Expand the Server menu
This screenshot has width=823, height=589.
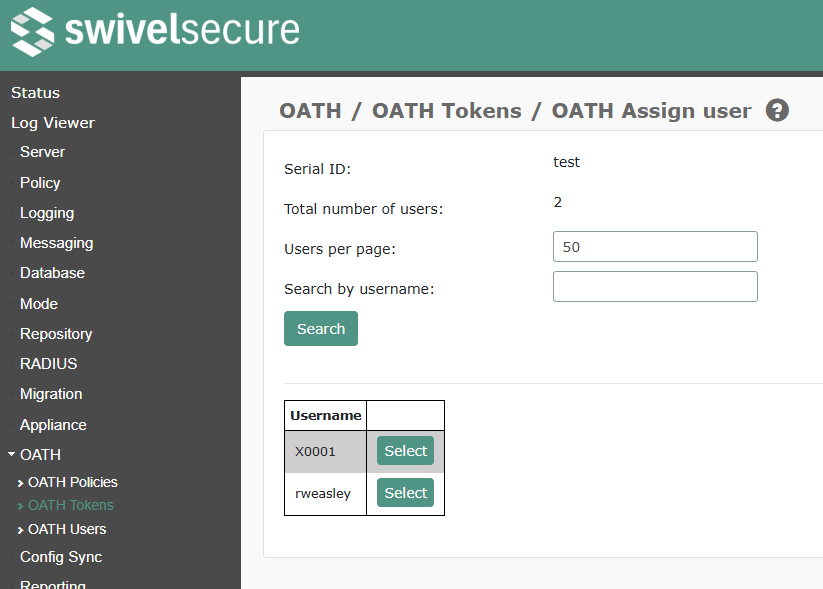tap(42, 152)
